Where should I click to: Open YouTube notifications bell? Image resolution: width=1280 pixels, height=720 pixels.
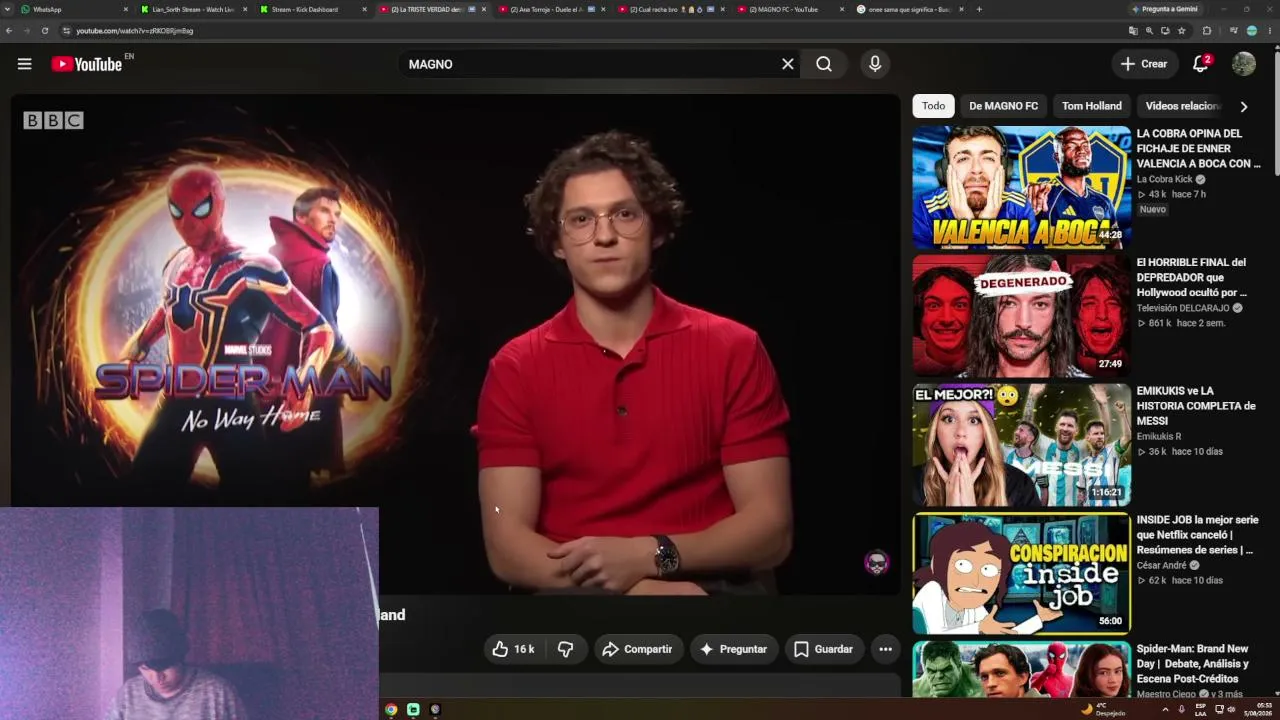tap(1201, 64)
